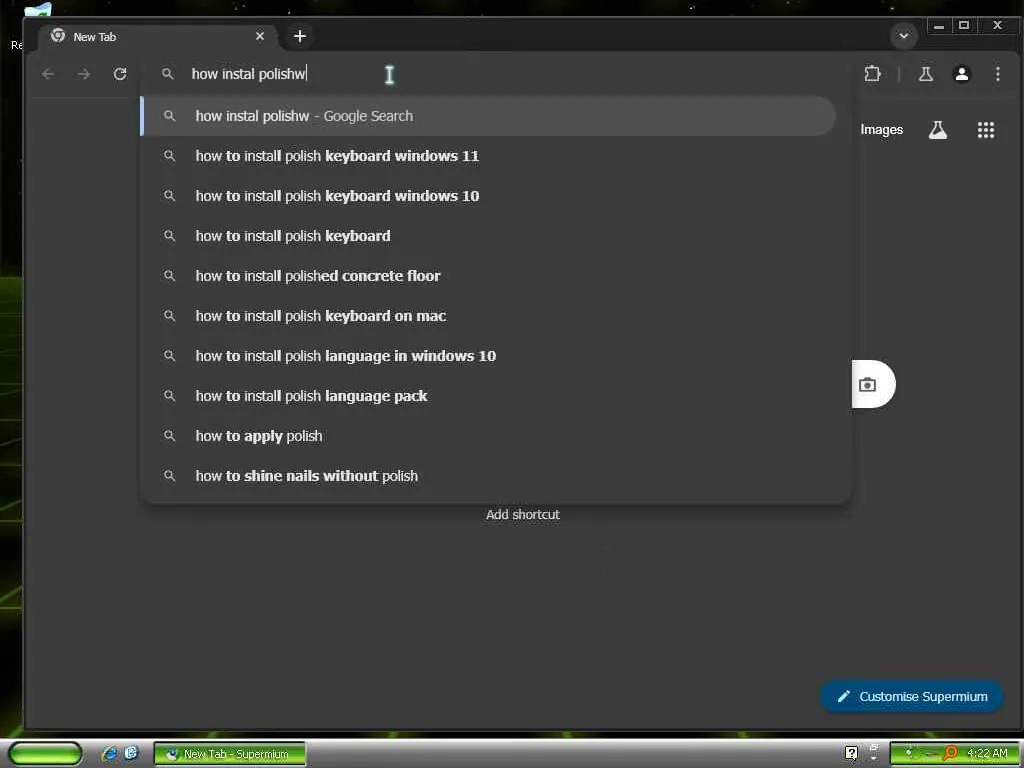Image resolution: width=1024 pixels, height=768 pixels.
Task: Open the Google apps grid icon
Action: [x=985, y=130]
